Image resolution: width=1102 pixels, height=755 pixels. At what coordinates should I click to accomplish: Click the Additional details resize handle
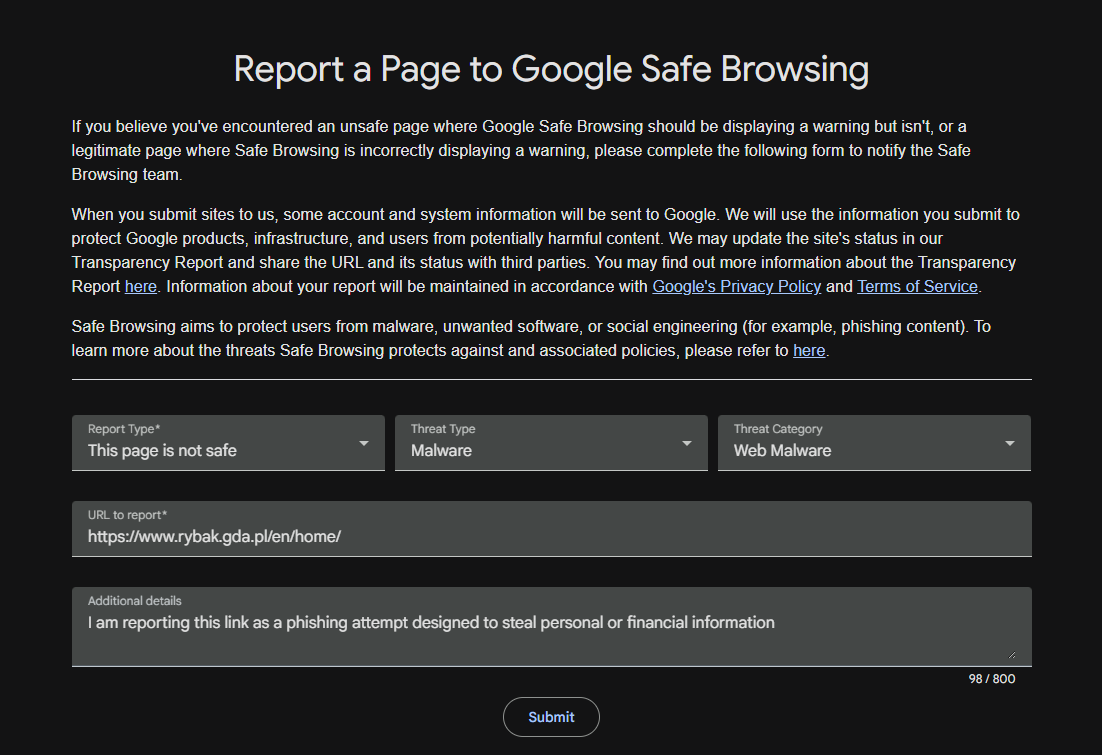pos(1011,654)
